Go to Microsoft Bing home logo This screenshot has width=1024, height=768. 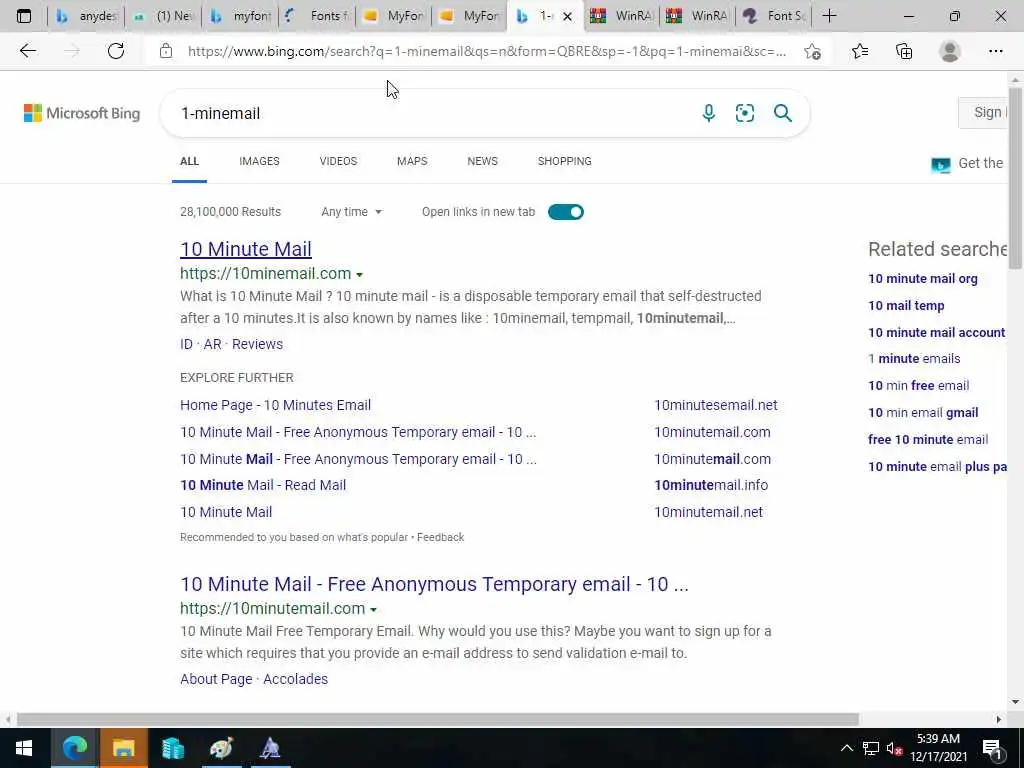pyautogui.click(x=82, y=113)
